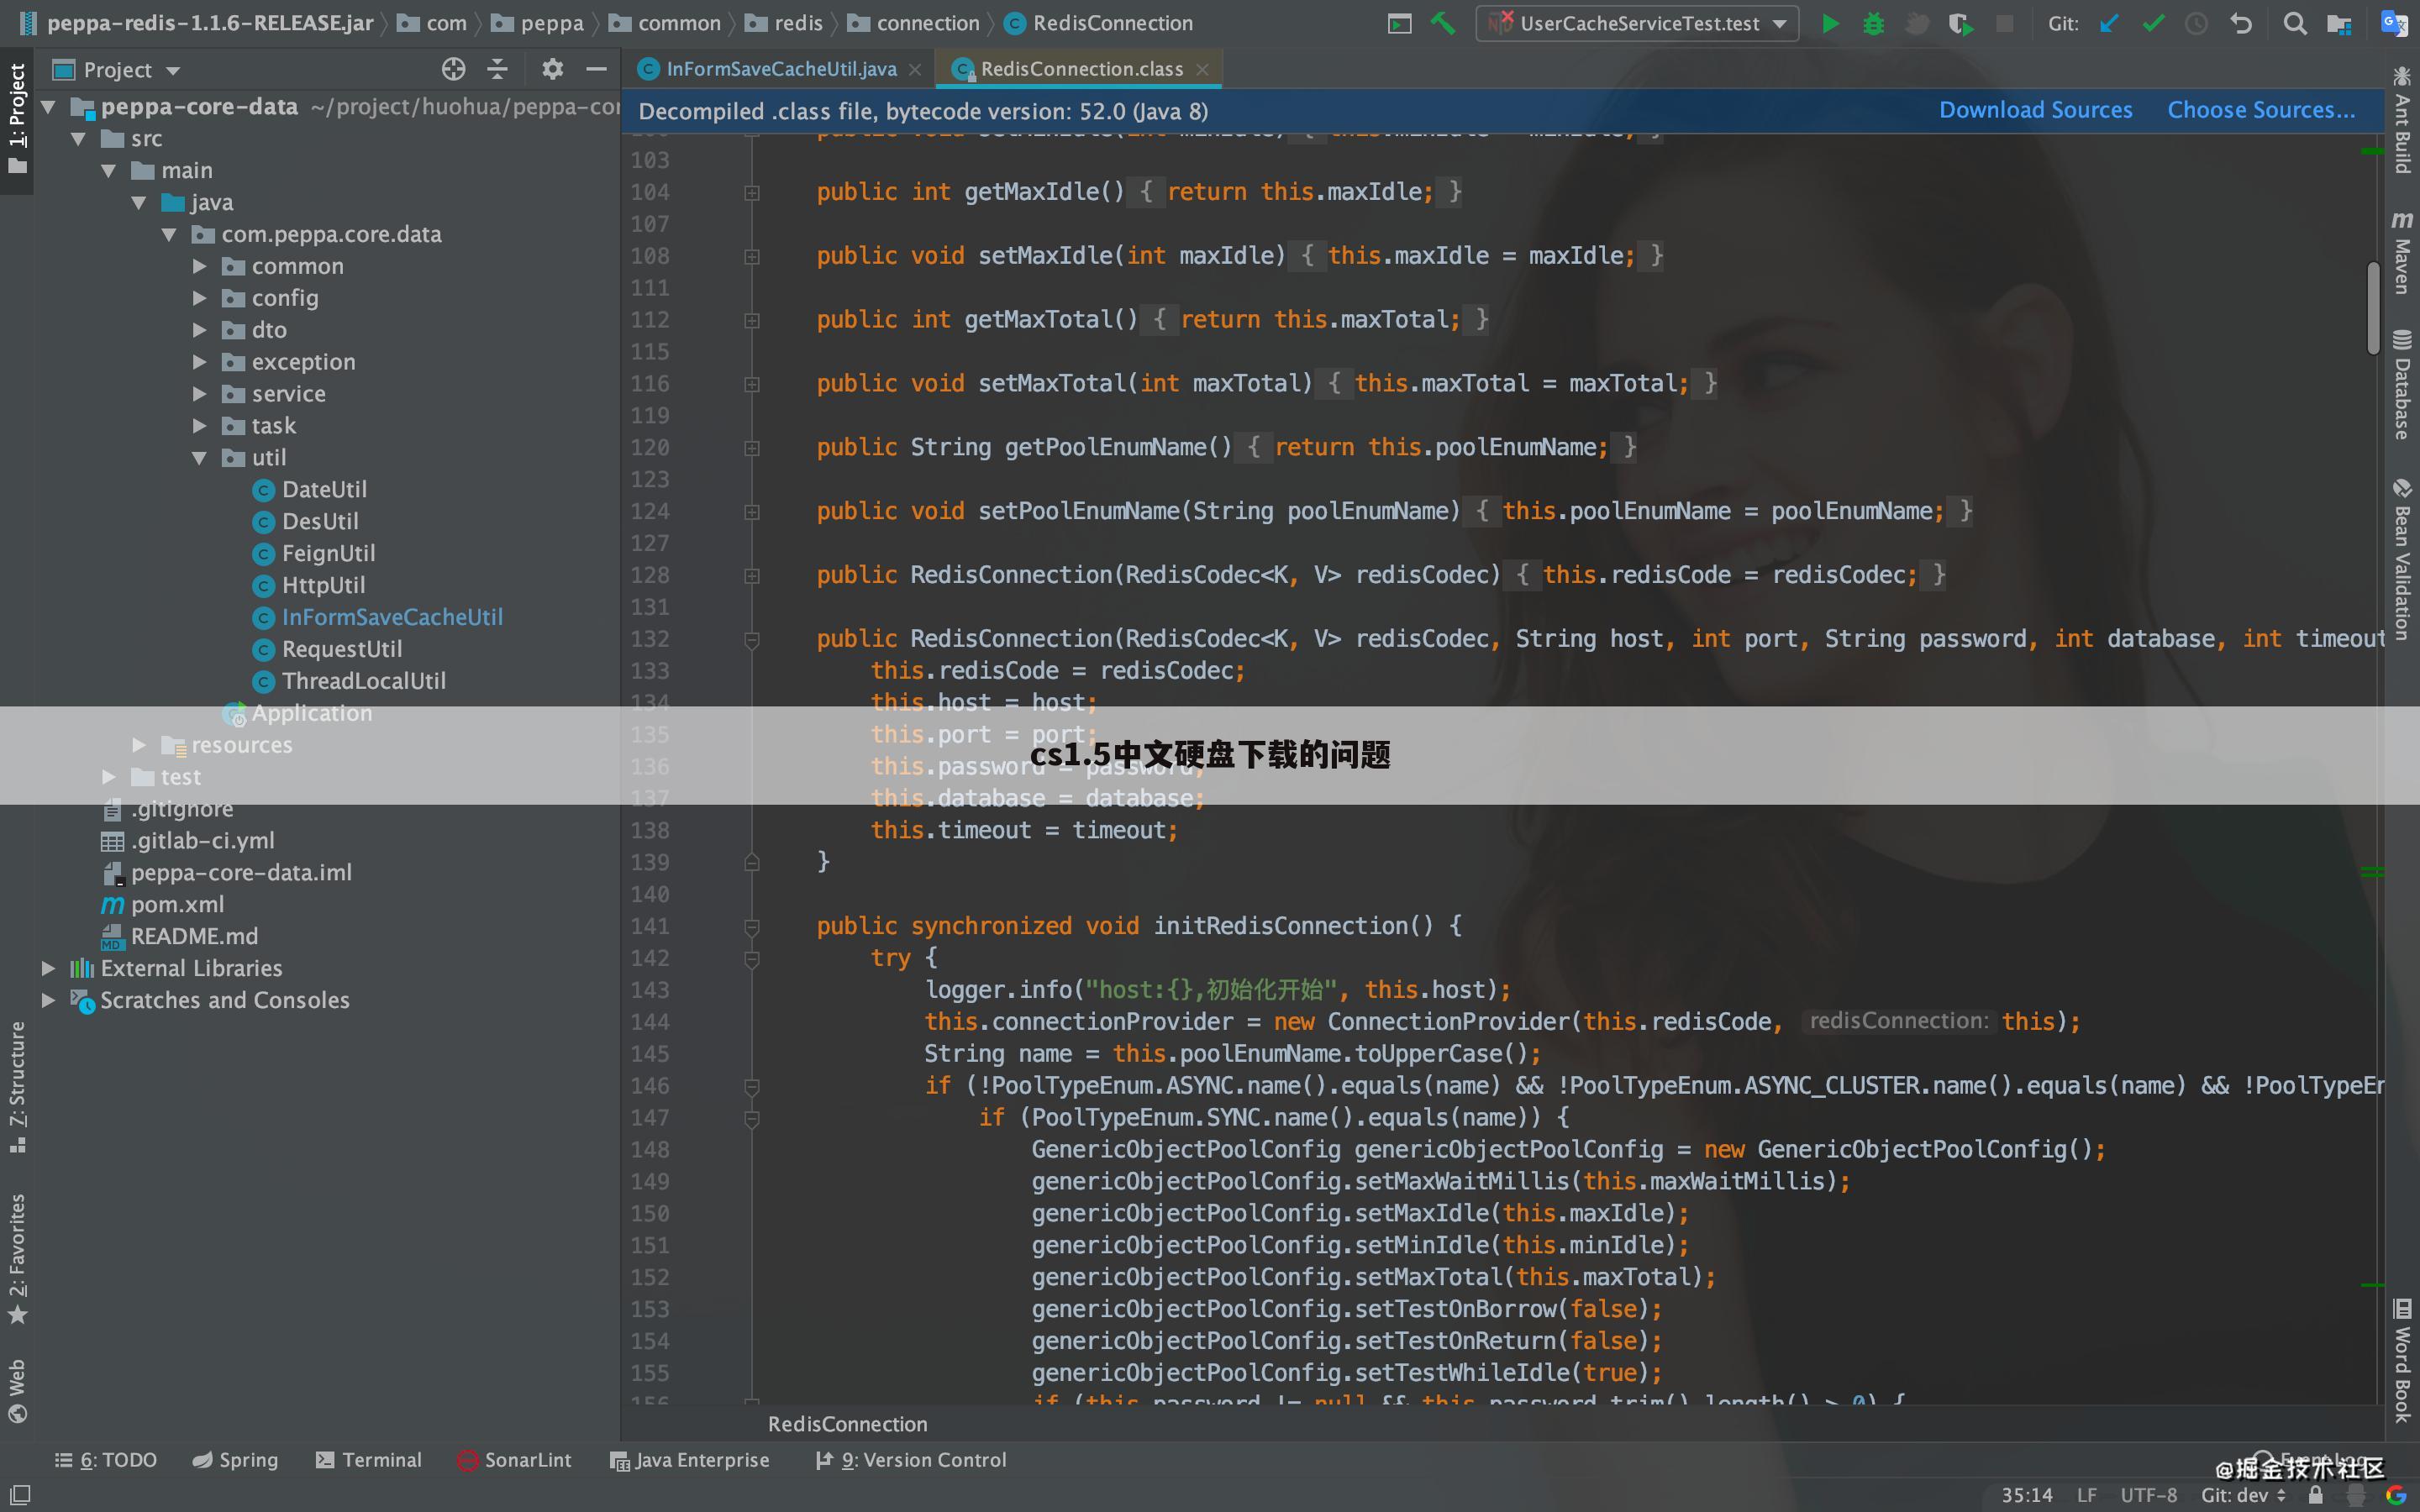Build project with the green hammer icon
The image size is (2420, 1512).
click(x=1442, y=23)
